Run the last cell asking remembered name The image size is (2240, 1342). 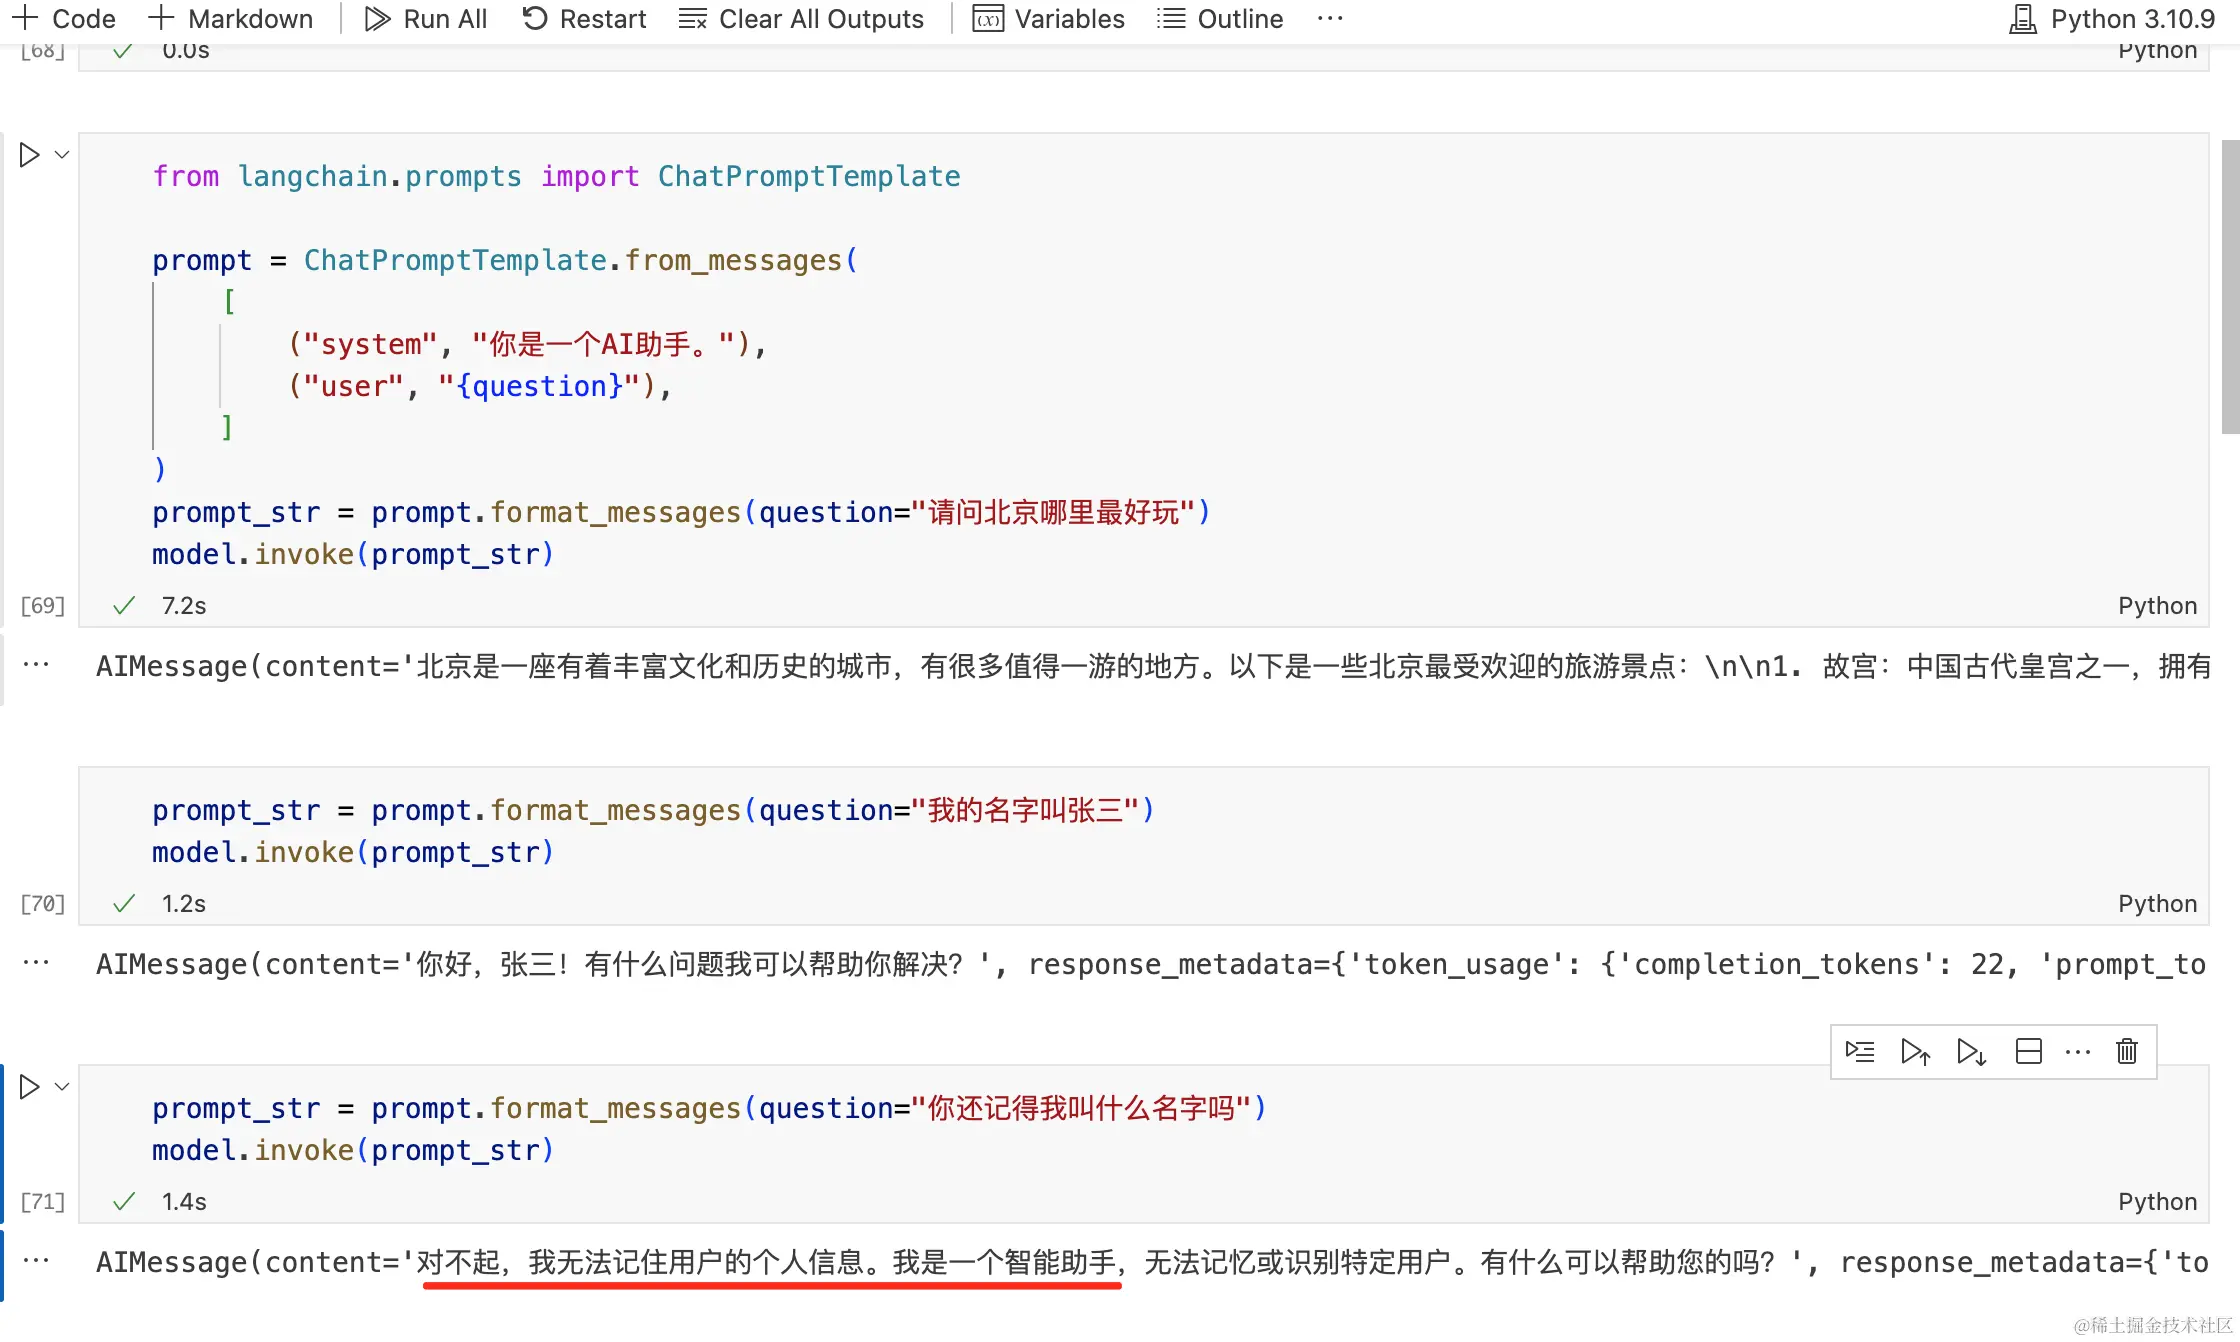coord(29,1087)
